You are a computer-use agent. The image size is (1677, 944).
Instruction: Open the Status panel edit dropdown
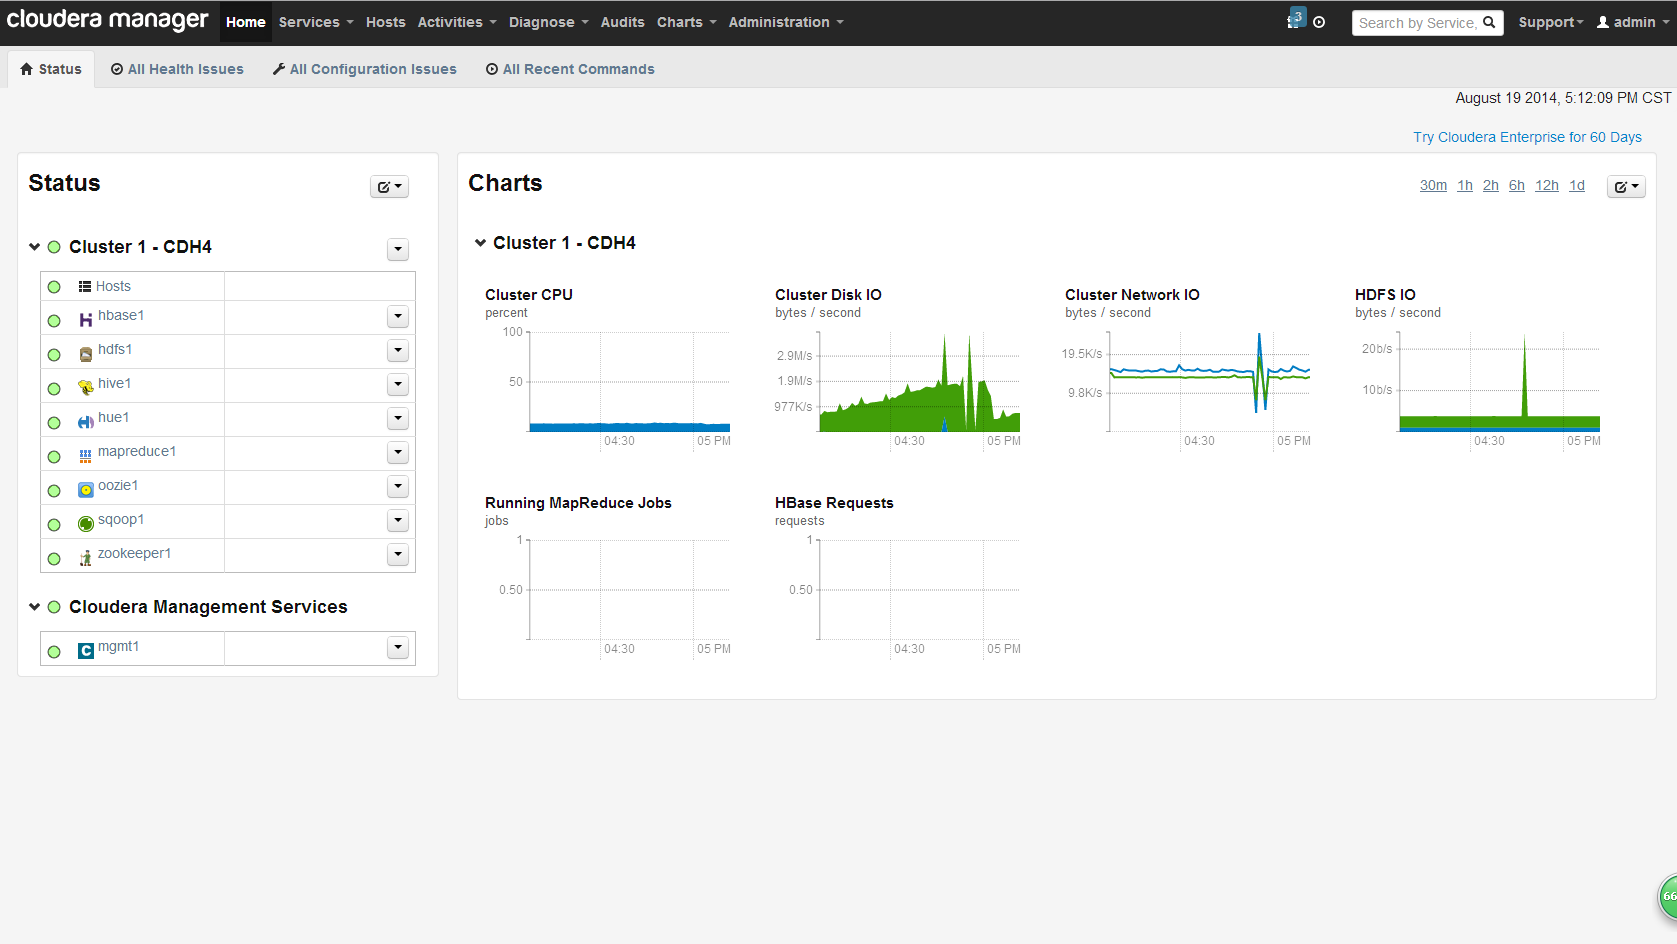(x=389, y=186)
